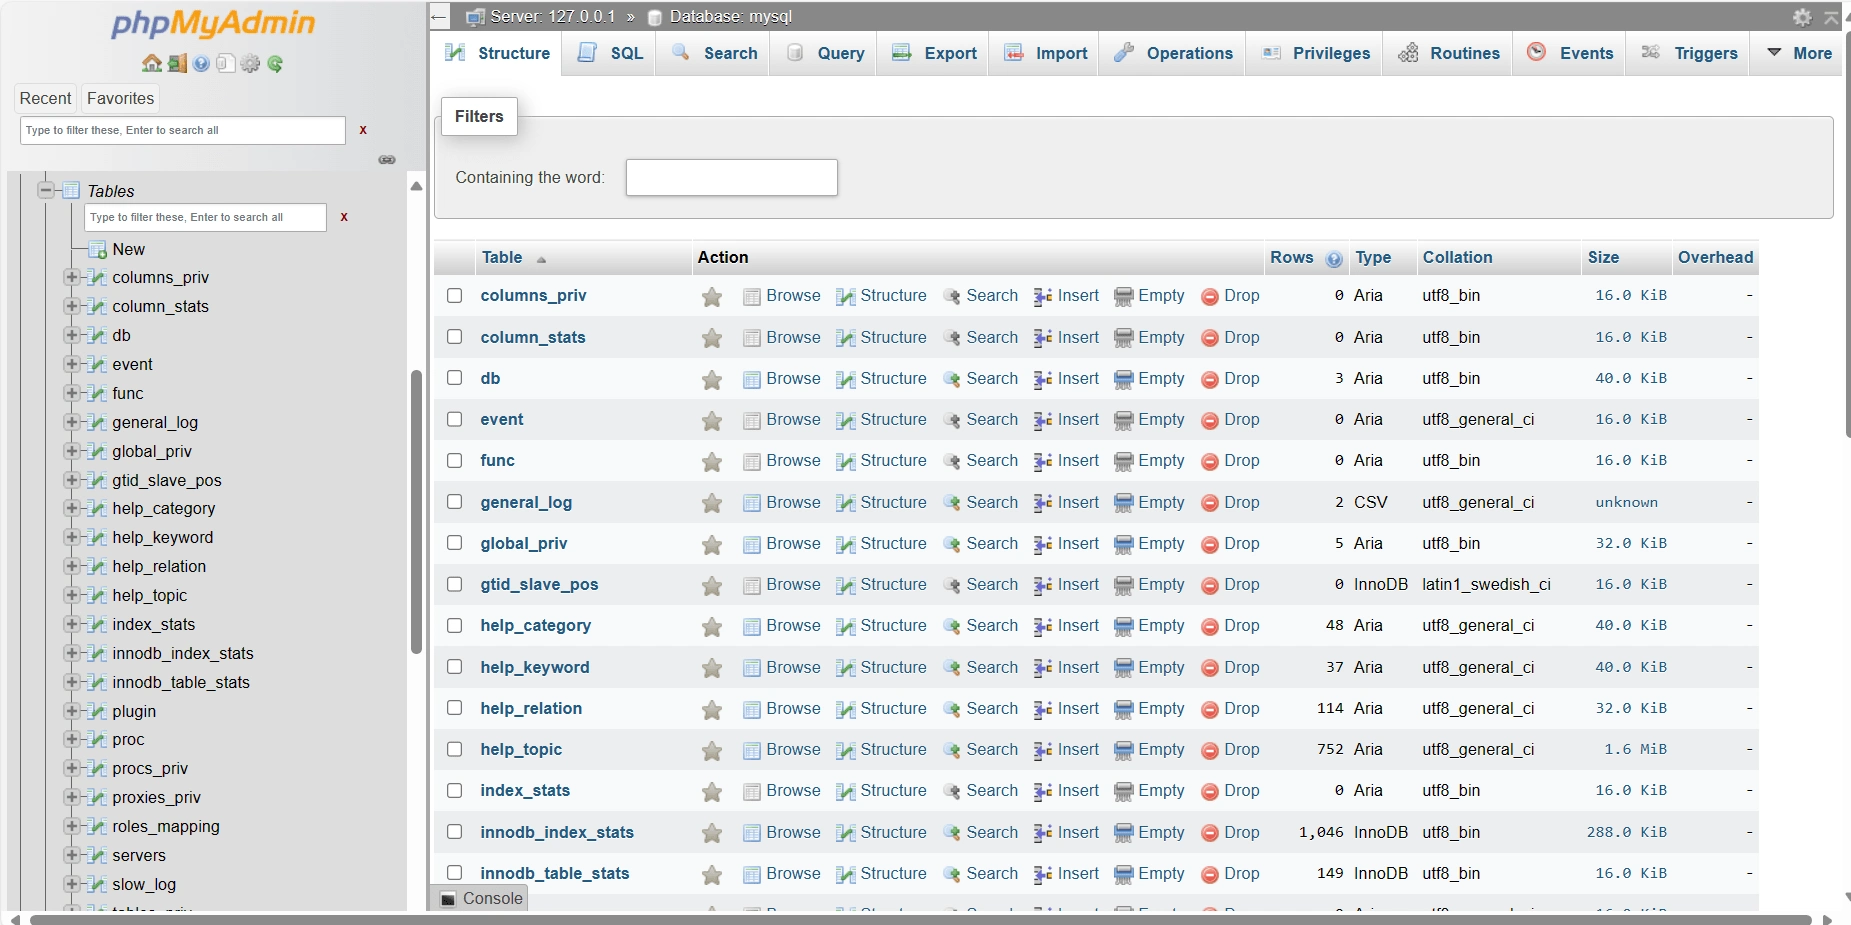The image size is (1851, 925).
Task: Open page settings gear in top bar
Action: point(1802,17)
